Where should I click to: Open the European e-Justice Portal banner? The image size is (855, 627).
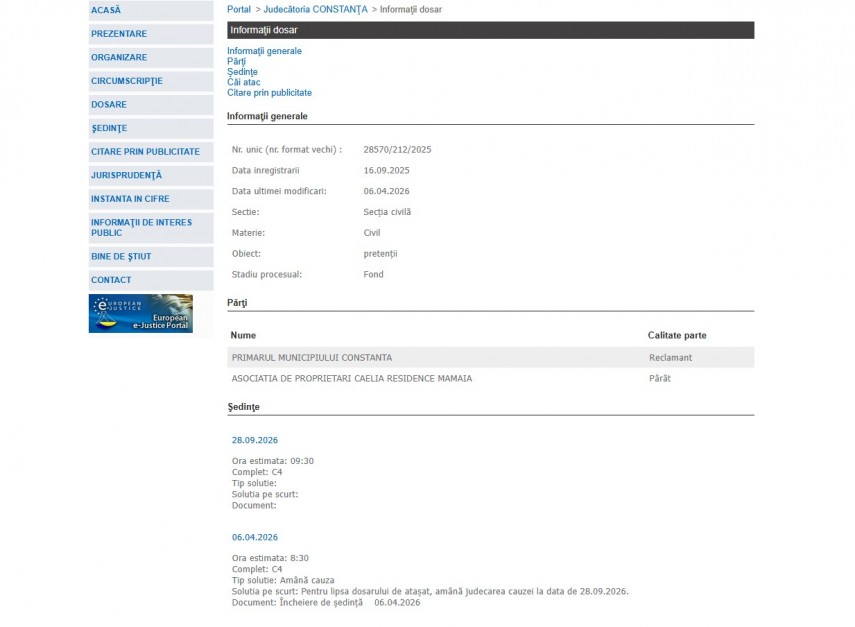[x=140, y=314]
